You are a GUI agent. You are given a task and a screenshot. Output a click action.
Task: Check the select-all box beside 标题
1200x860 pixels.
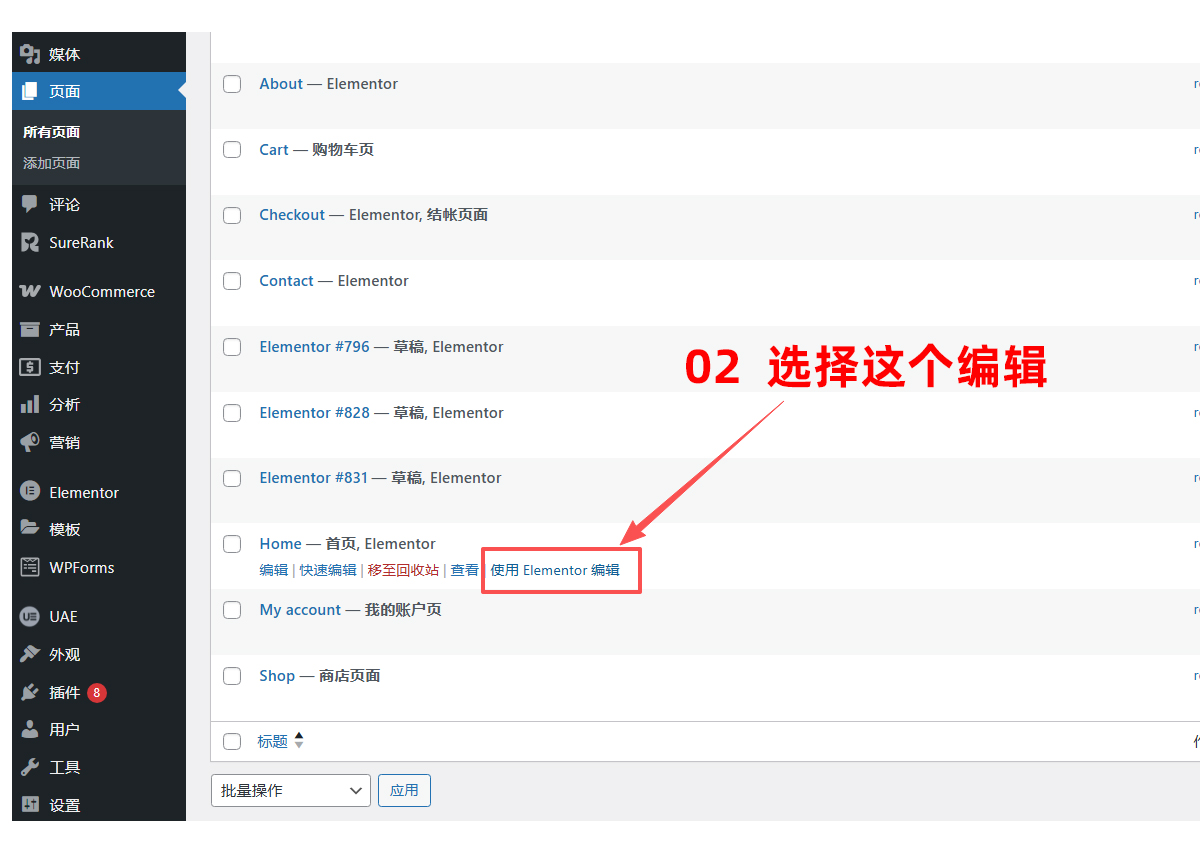tap(232, 741)
